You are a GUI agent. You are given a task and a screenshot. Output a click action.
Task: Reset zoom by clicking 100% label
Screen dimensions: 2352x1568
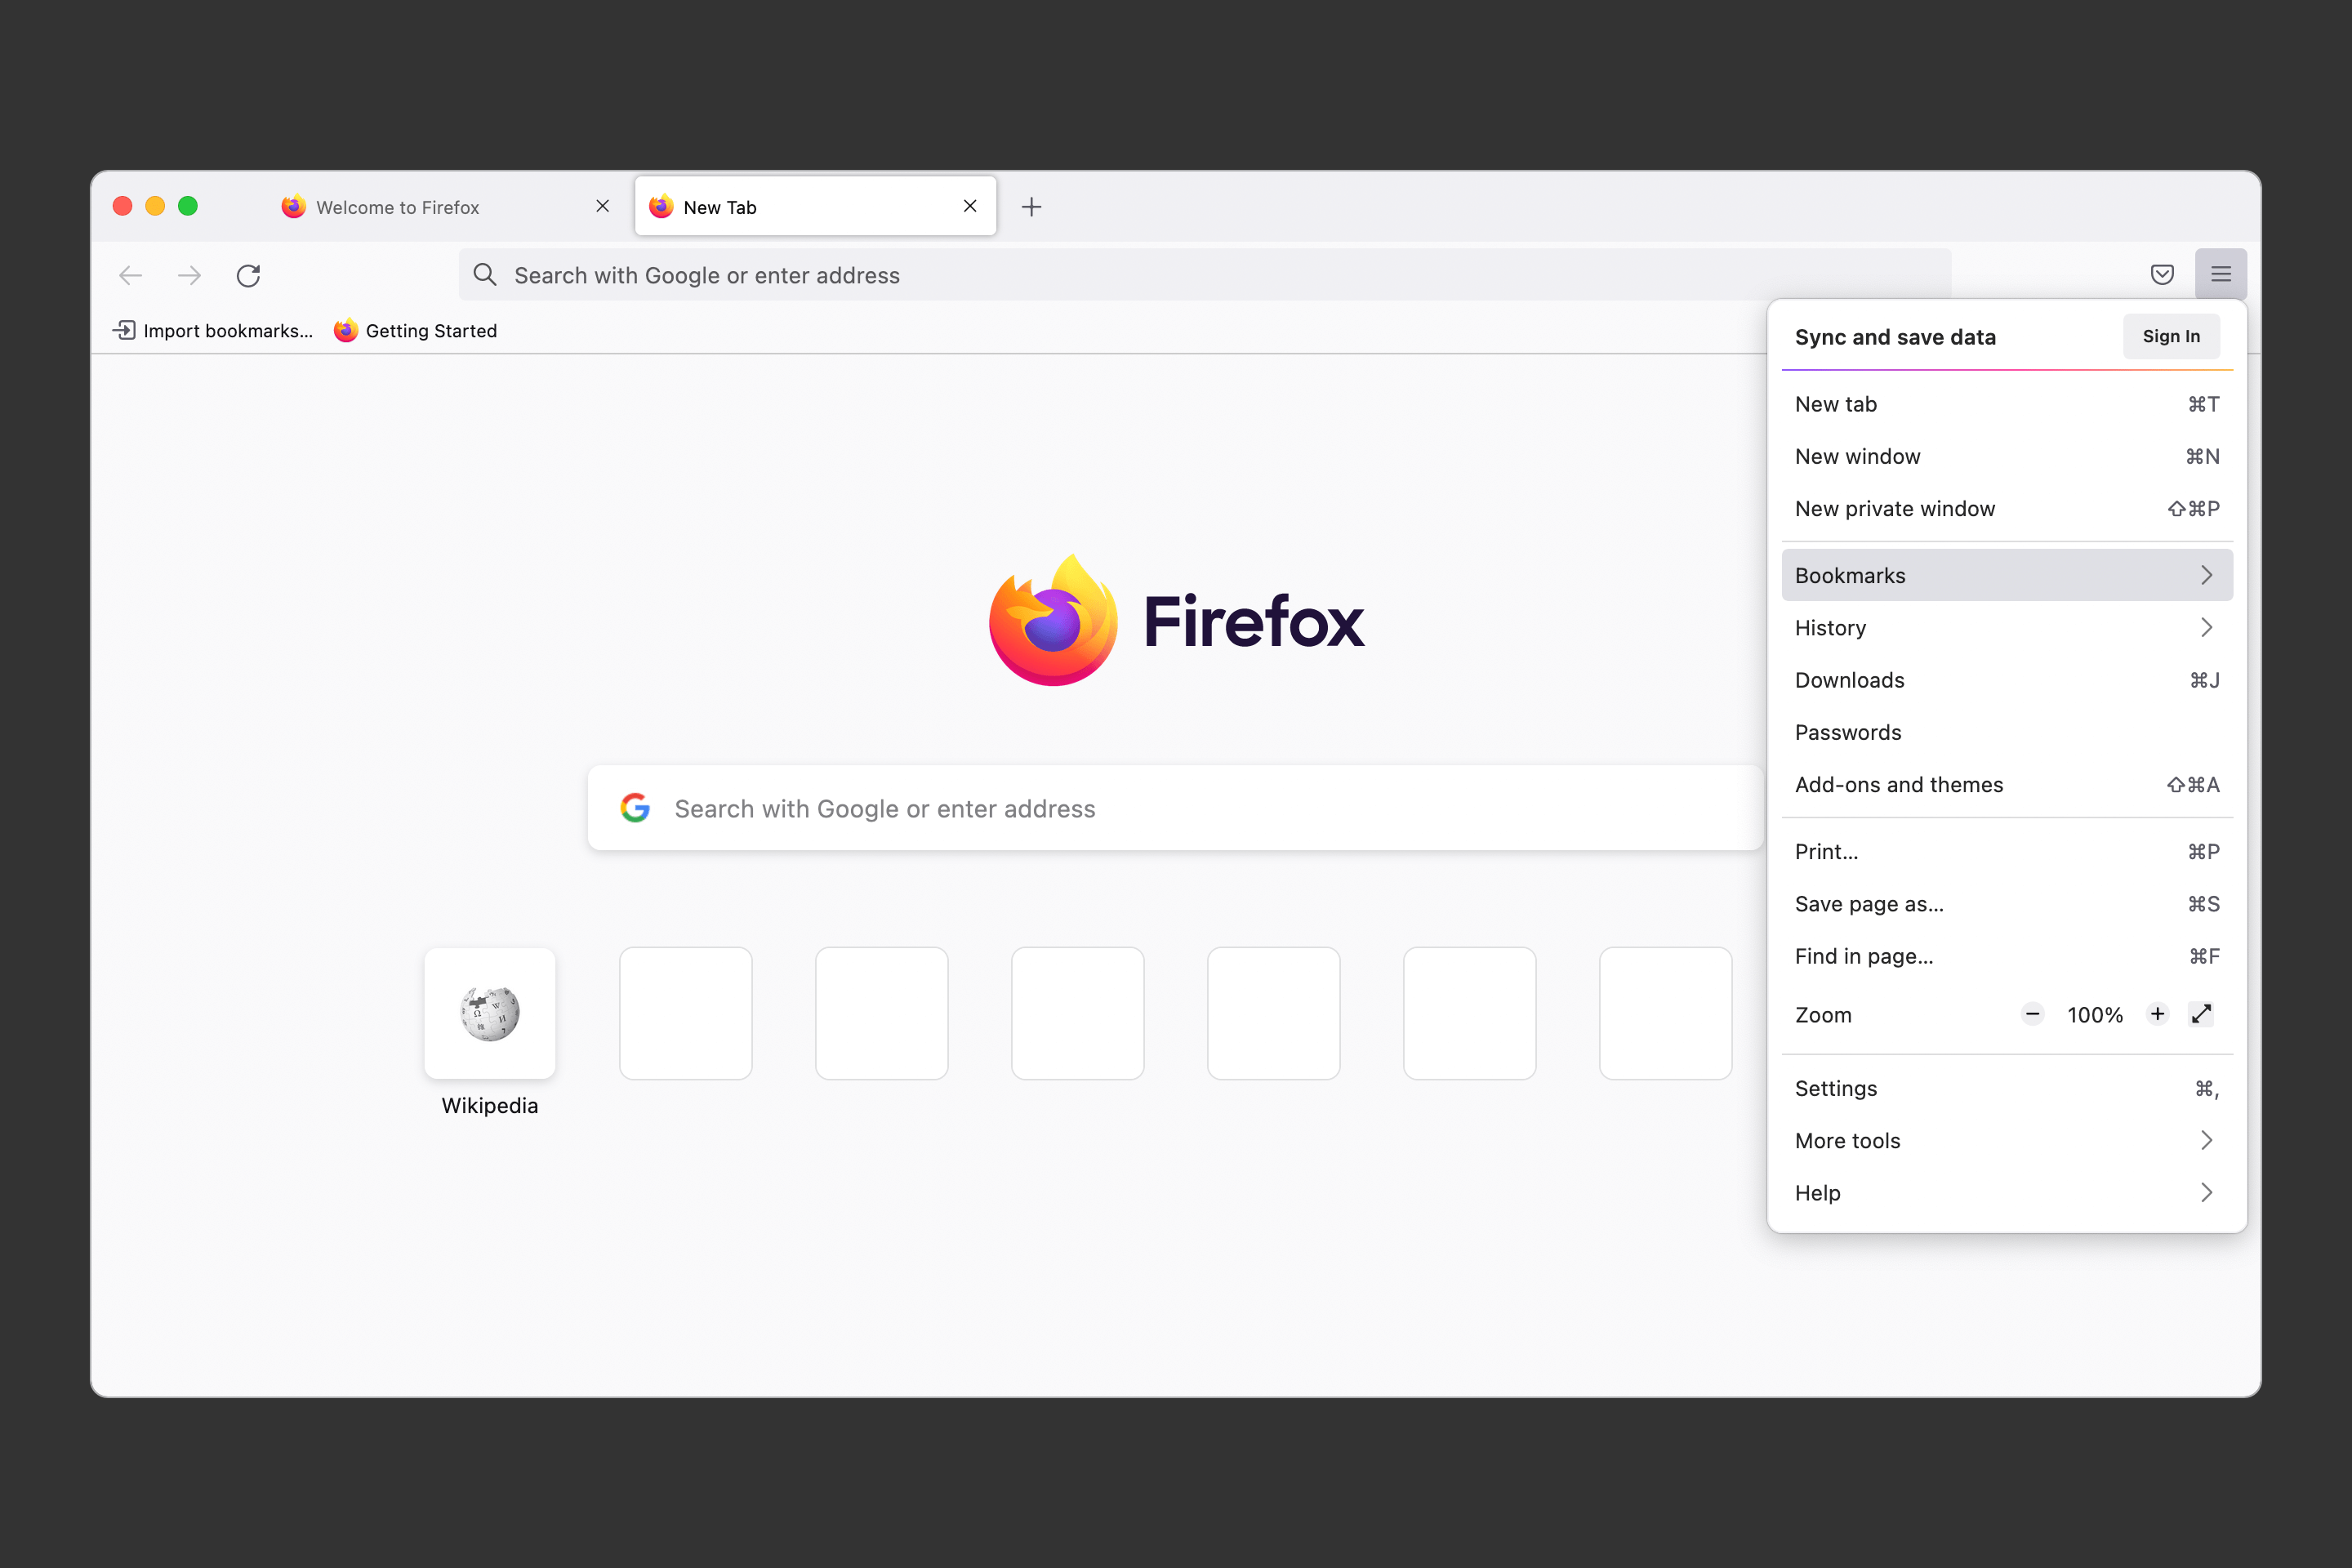point(2095,1015)
